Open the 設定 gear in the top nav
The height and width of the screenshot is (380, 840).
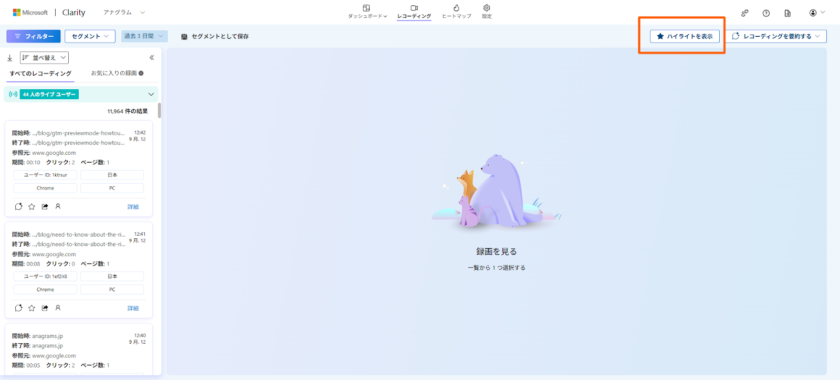486,11
